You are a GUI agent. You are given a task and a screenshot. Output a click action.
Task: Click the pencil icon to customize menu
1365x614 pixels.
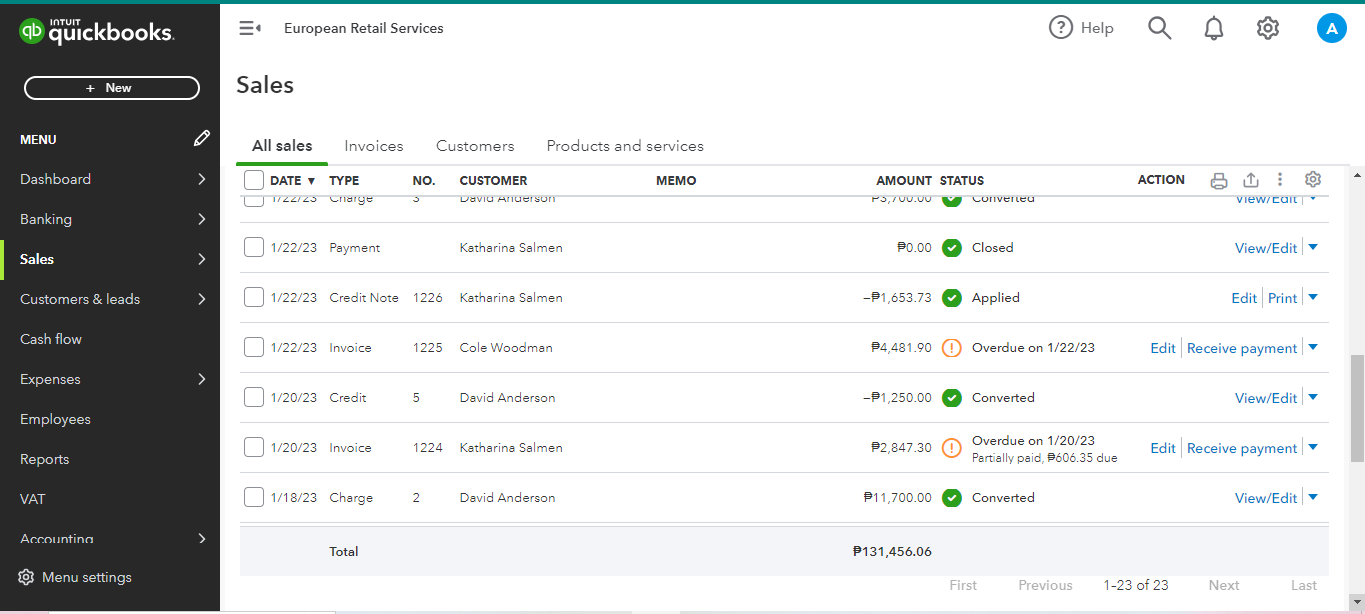202,139
